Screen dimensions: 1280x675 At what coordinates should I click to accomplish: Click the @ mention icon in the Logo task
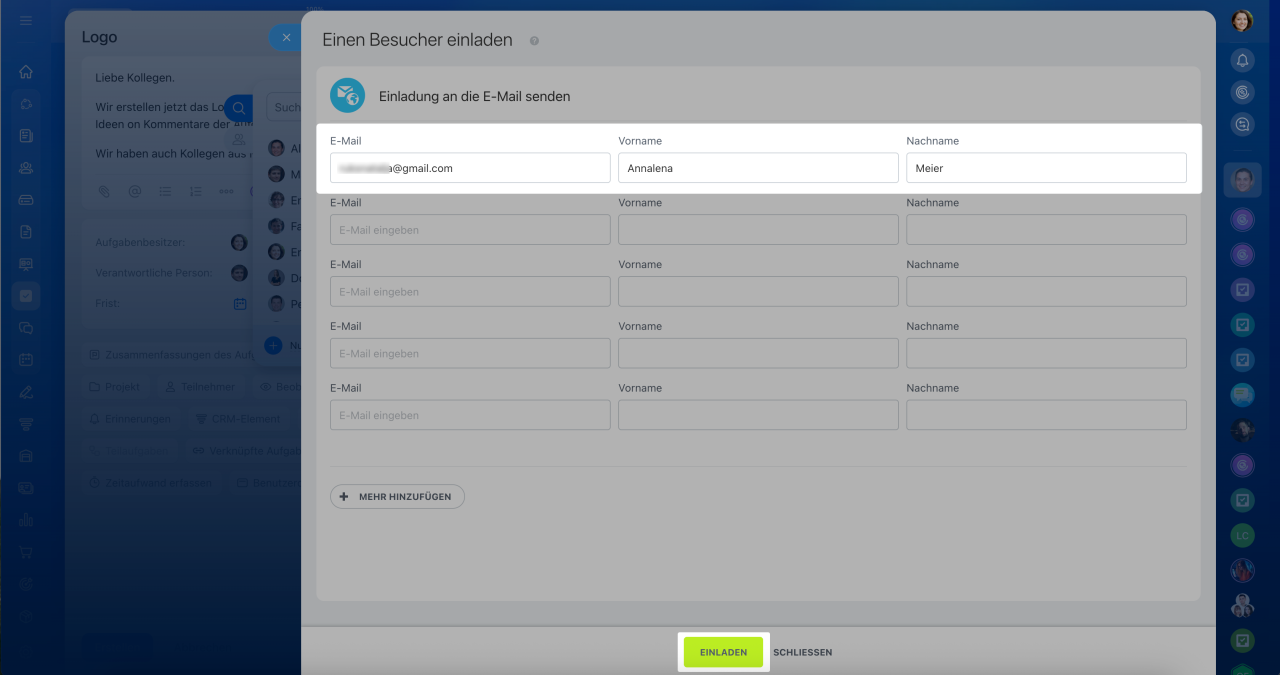135,191
